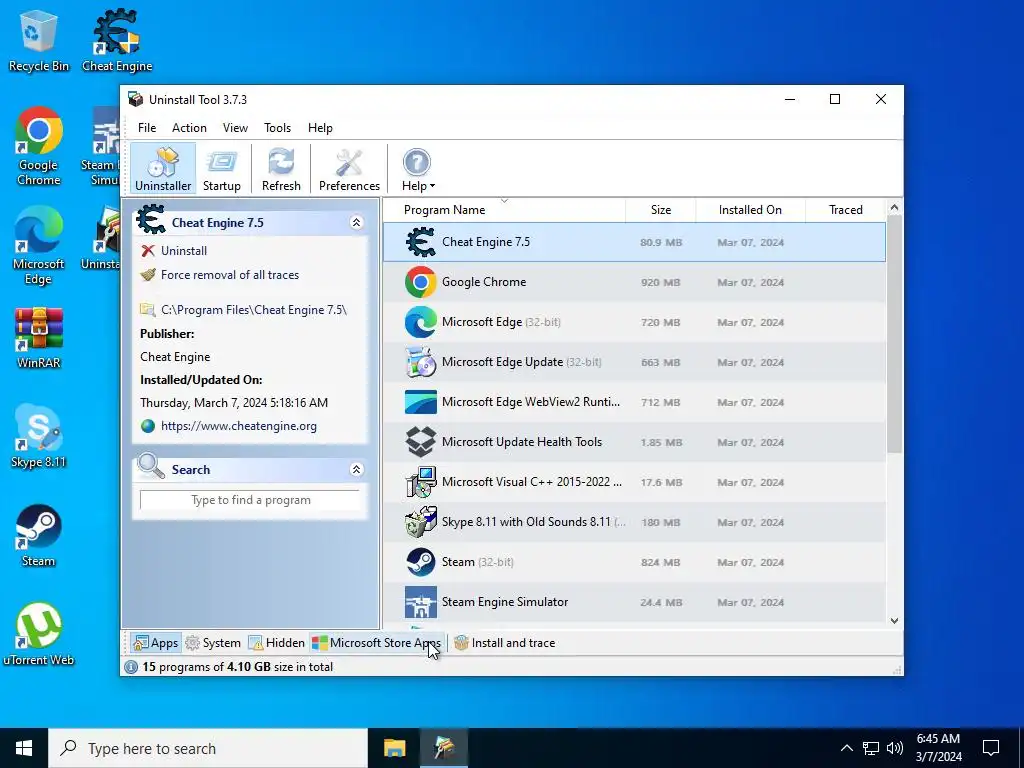Select the Microsoft Edge Update row icon
This screenshot has width=1024, height=768.
tap(421, 362)
